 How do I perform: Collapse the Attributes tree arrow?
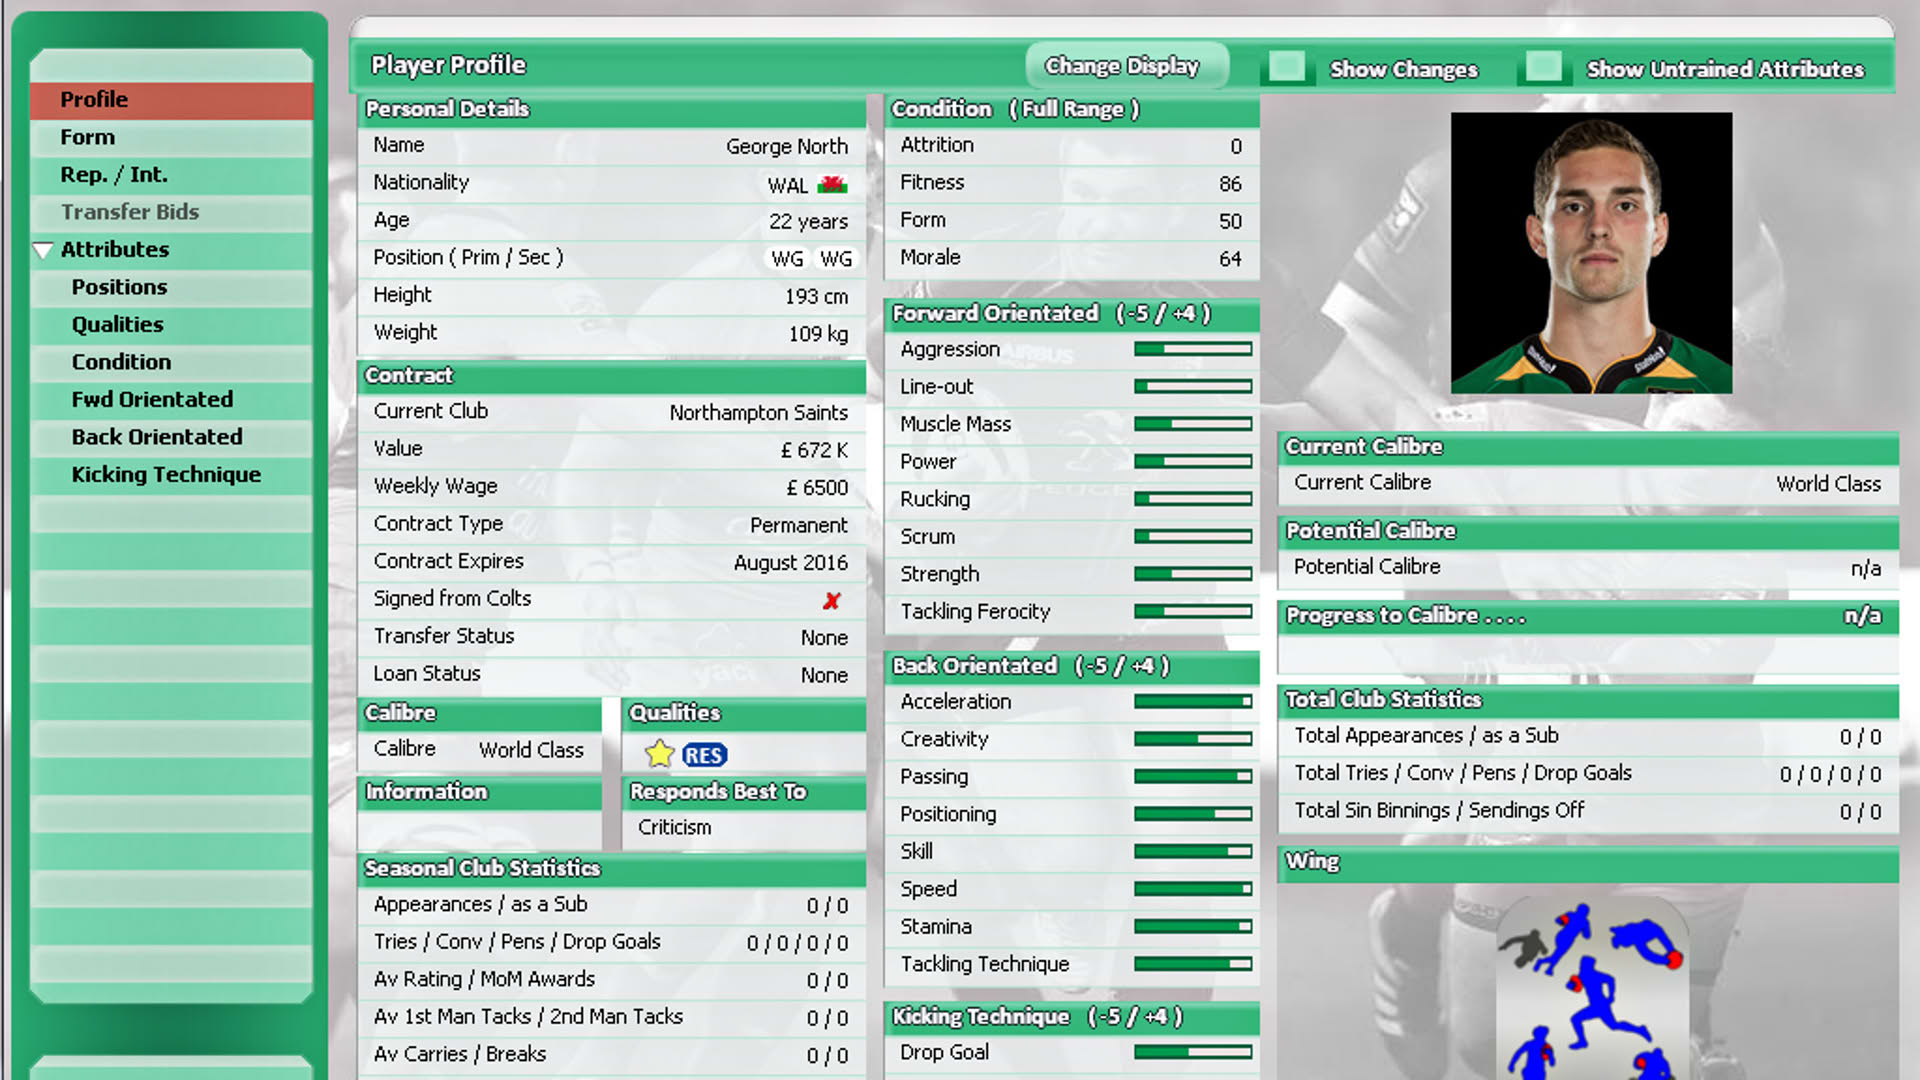[43, 250]
